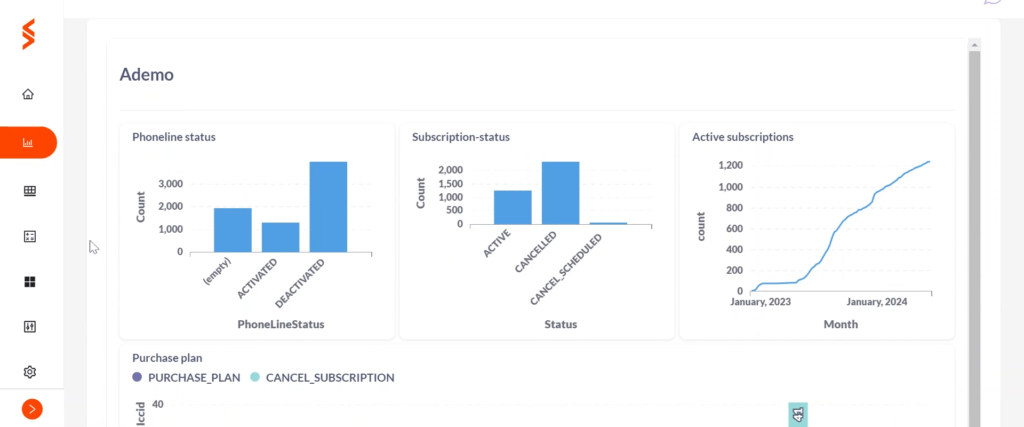Click the Purchase plan card title
This screenshot has height=427, width=1024.
pos(167,358)
